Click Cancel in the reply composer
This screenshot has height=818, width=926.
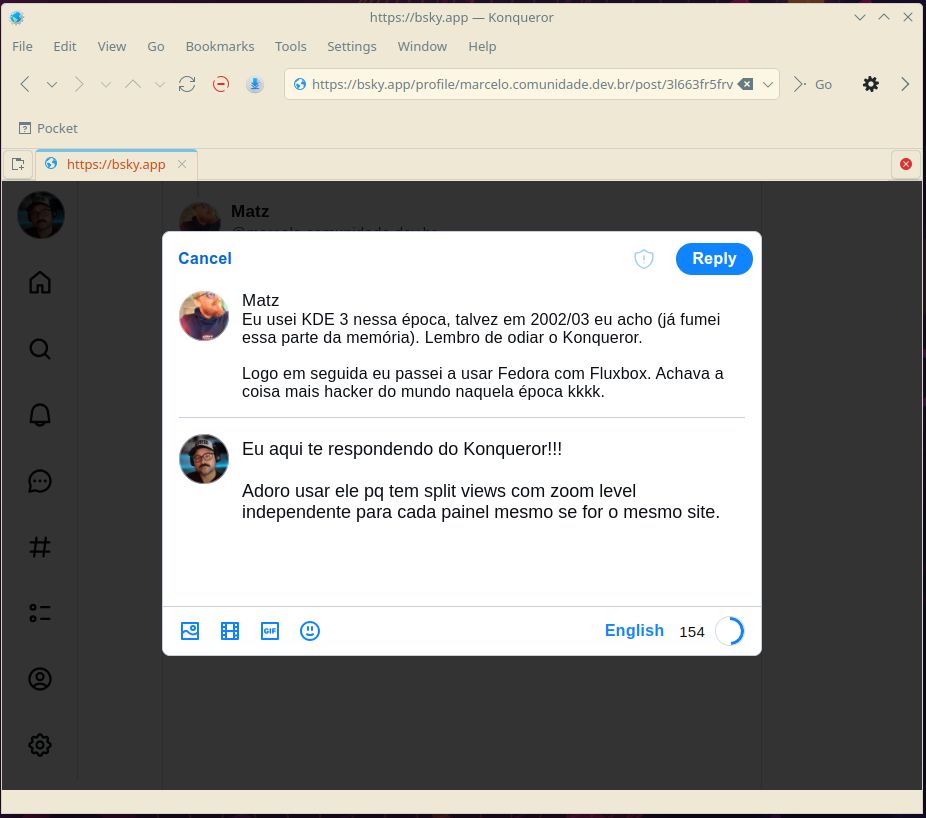click(x=205, y=258)
